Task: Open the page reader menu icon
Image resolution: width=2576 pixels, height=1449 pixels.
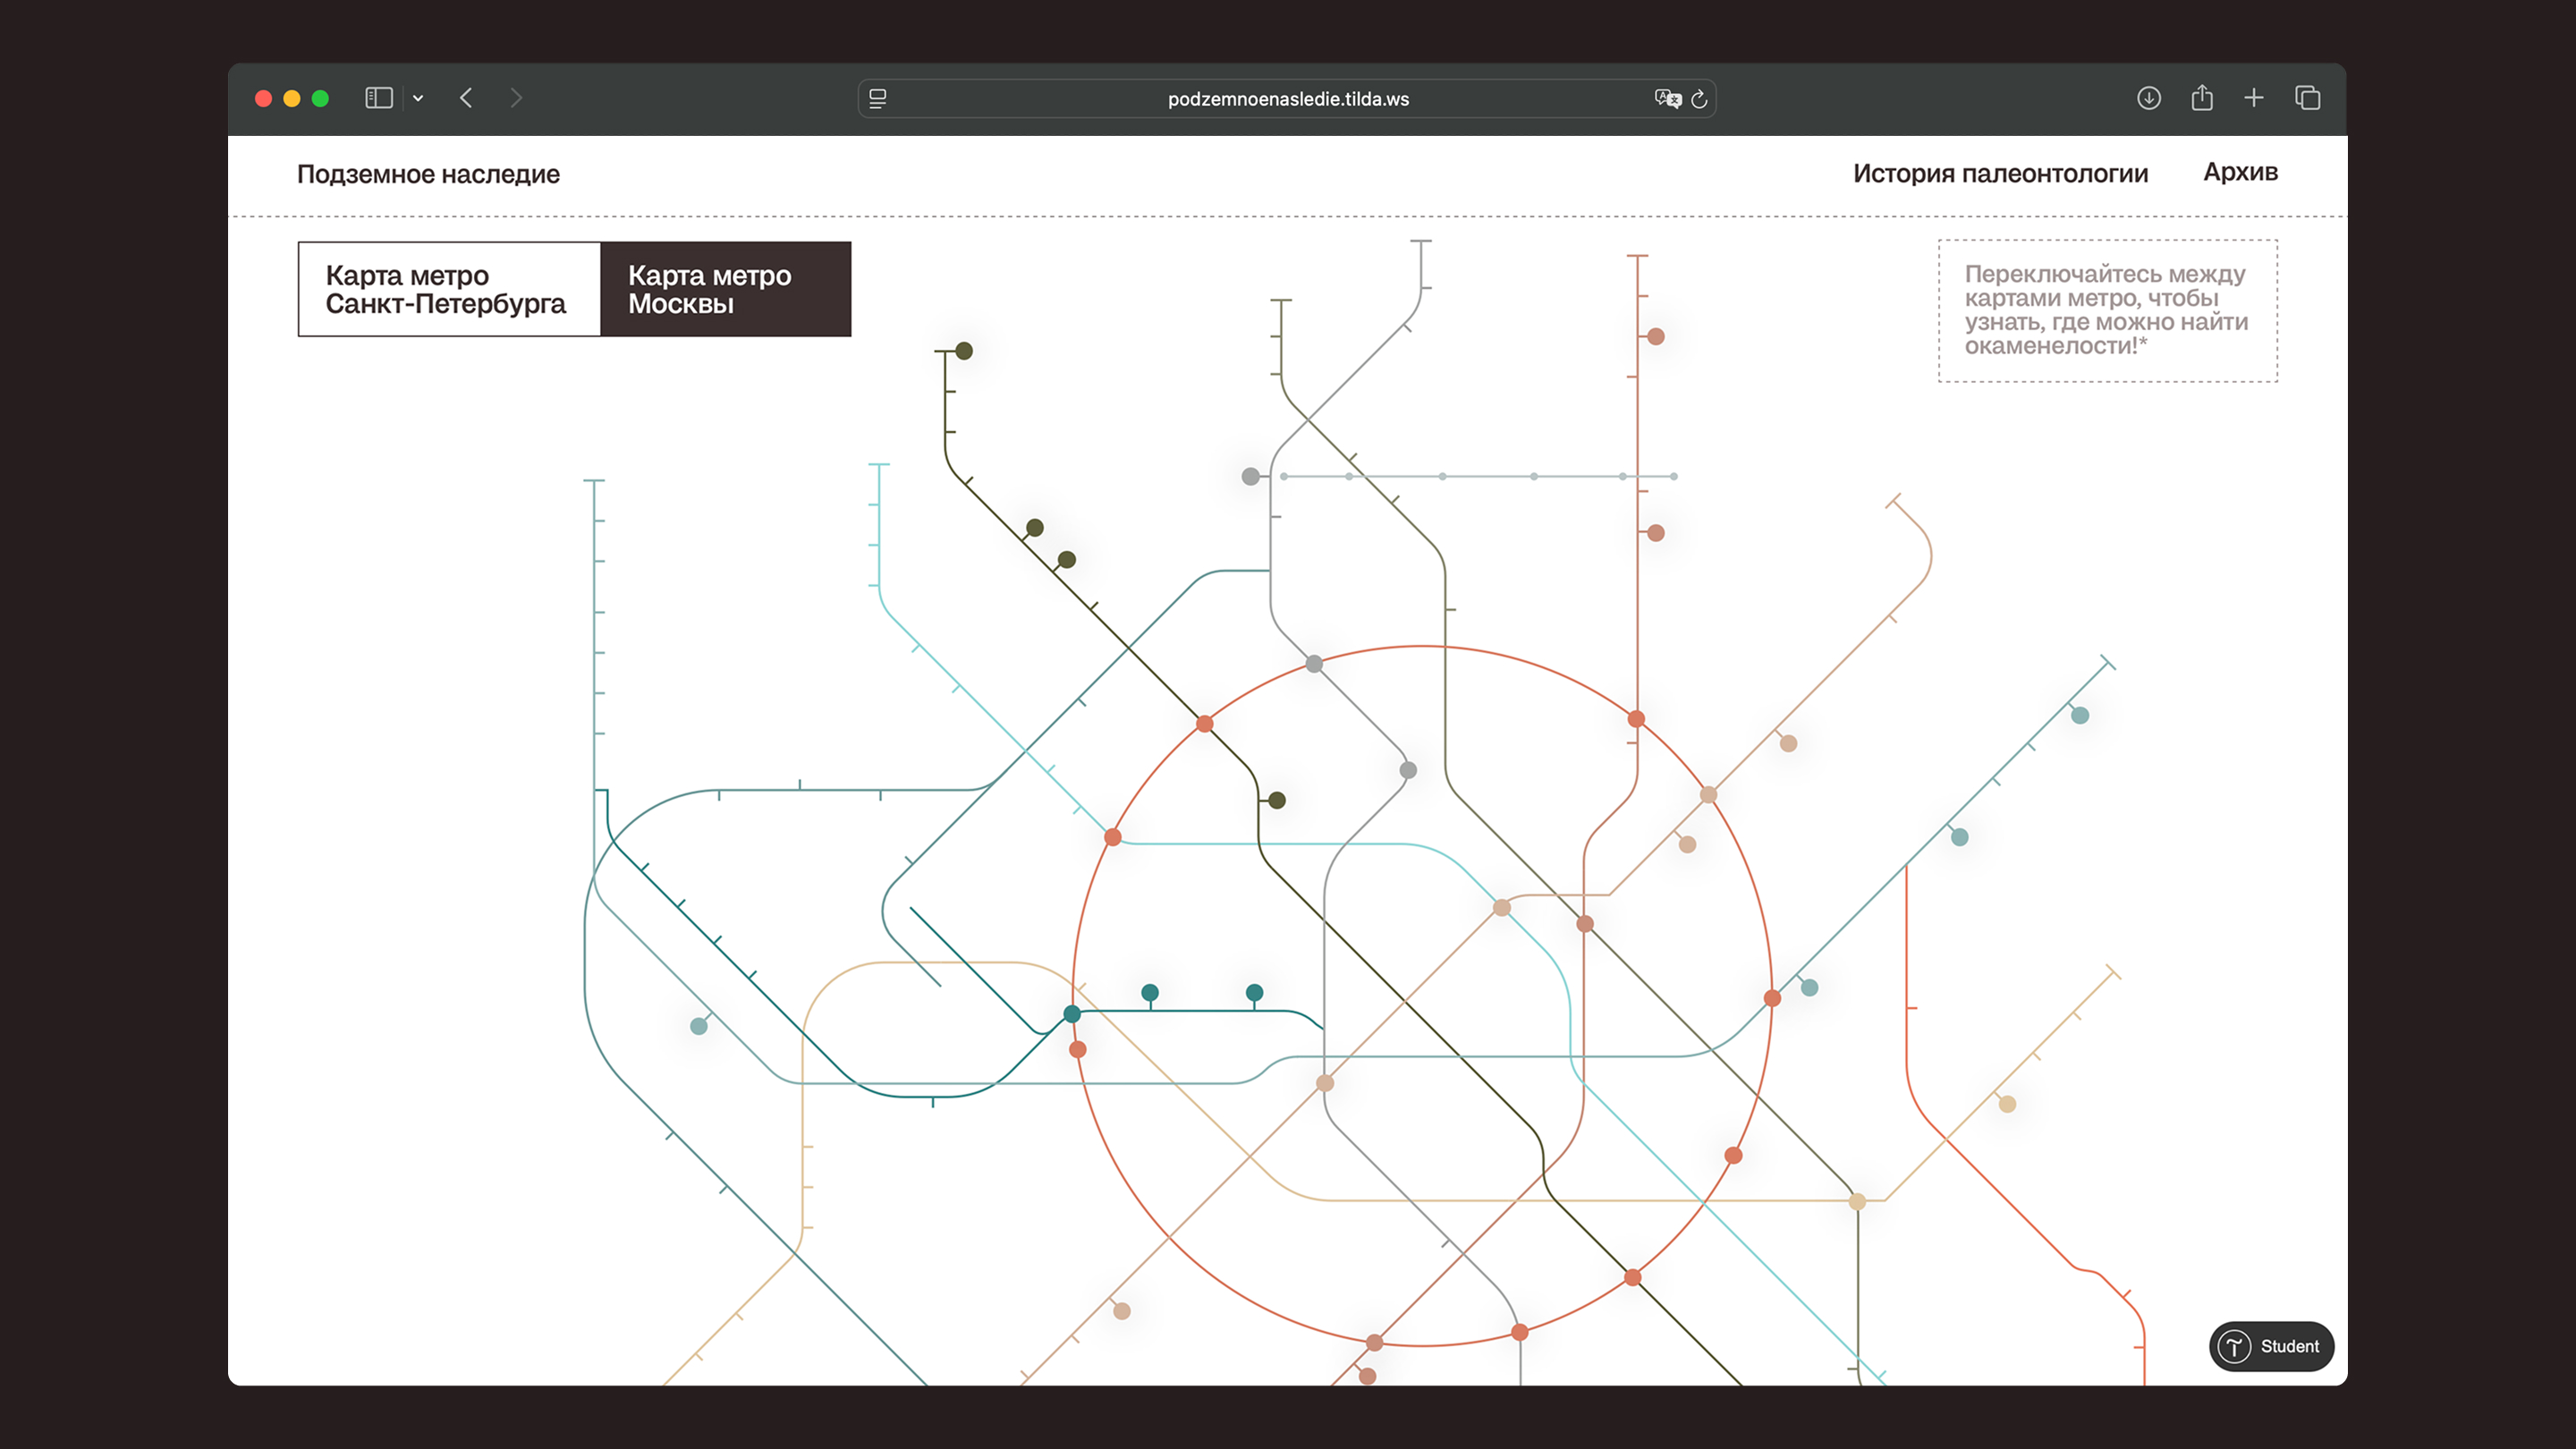Action: (878, 98)
